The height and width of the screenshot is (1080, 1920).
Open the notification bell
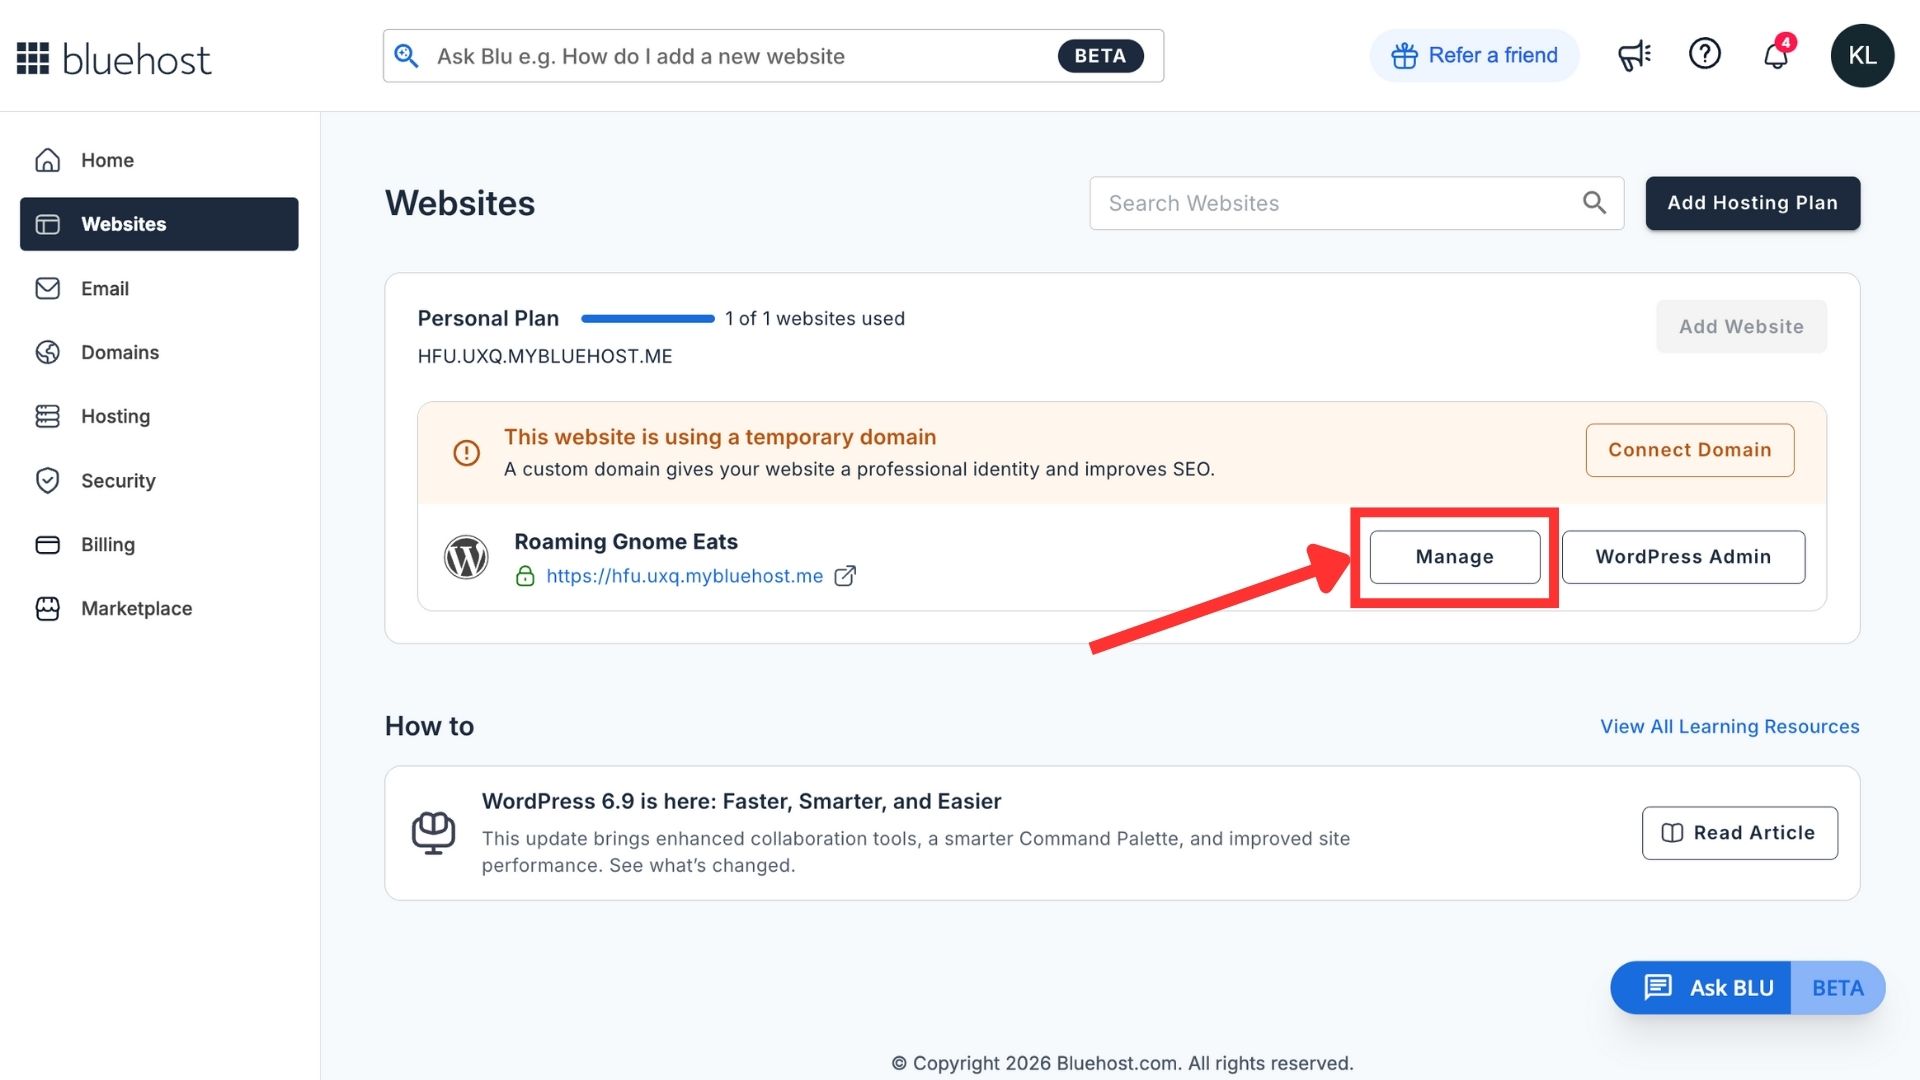tap(1777, 55)
